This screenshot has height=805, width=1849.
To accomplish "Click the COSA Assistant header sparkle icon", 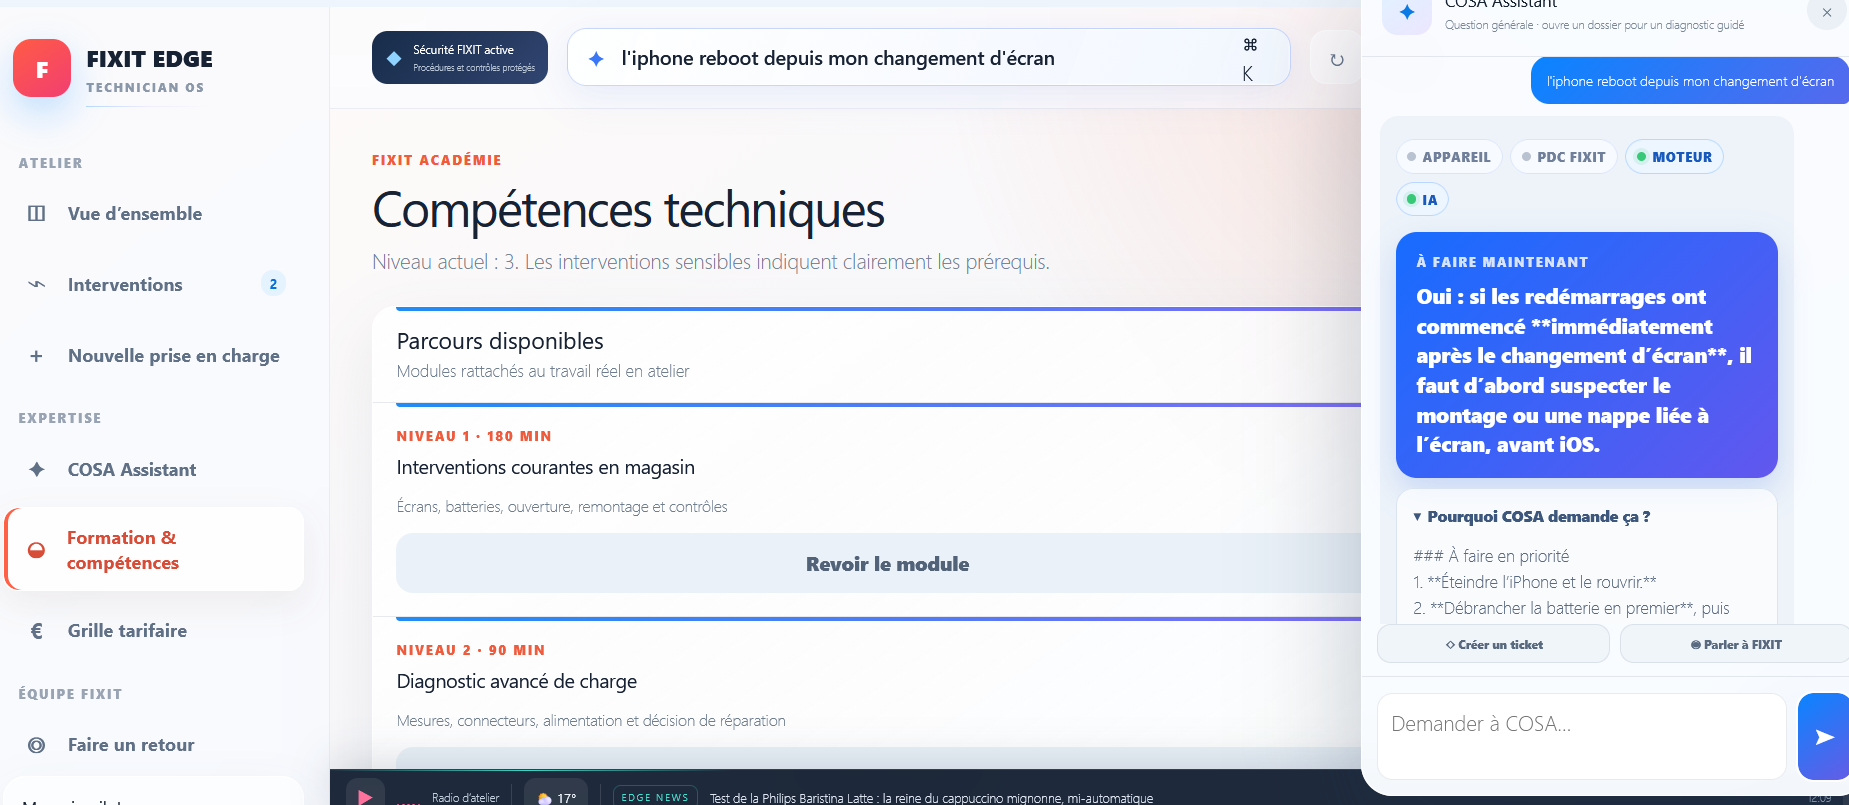I will click(1407, 14).
